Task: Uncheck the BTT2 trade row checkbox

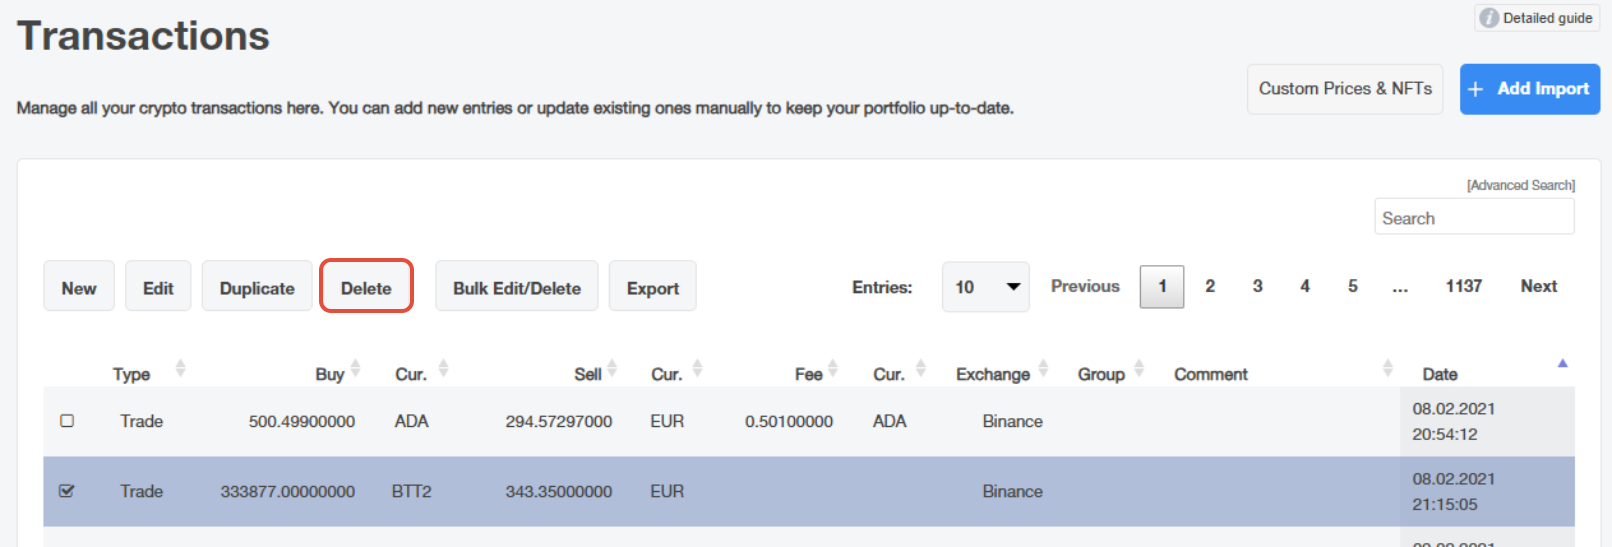Action: click(x=67, y=491)
